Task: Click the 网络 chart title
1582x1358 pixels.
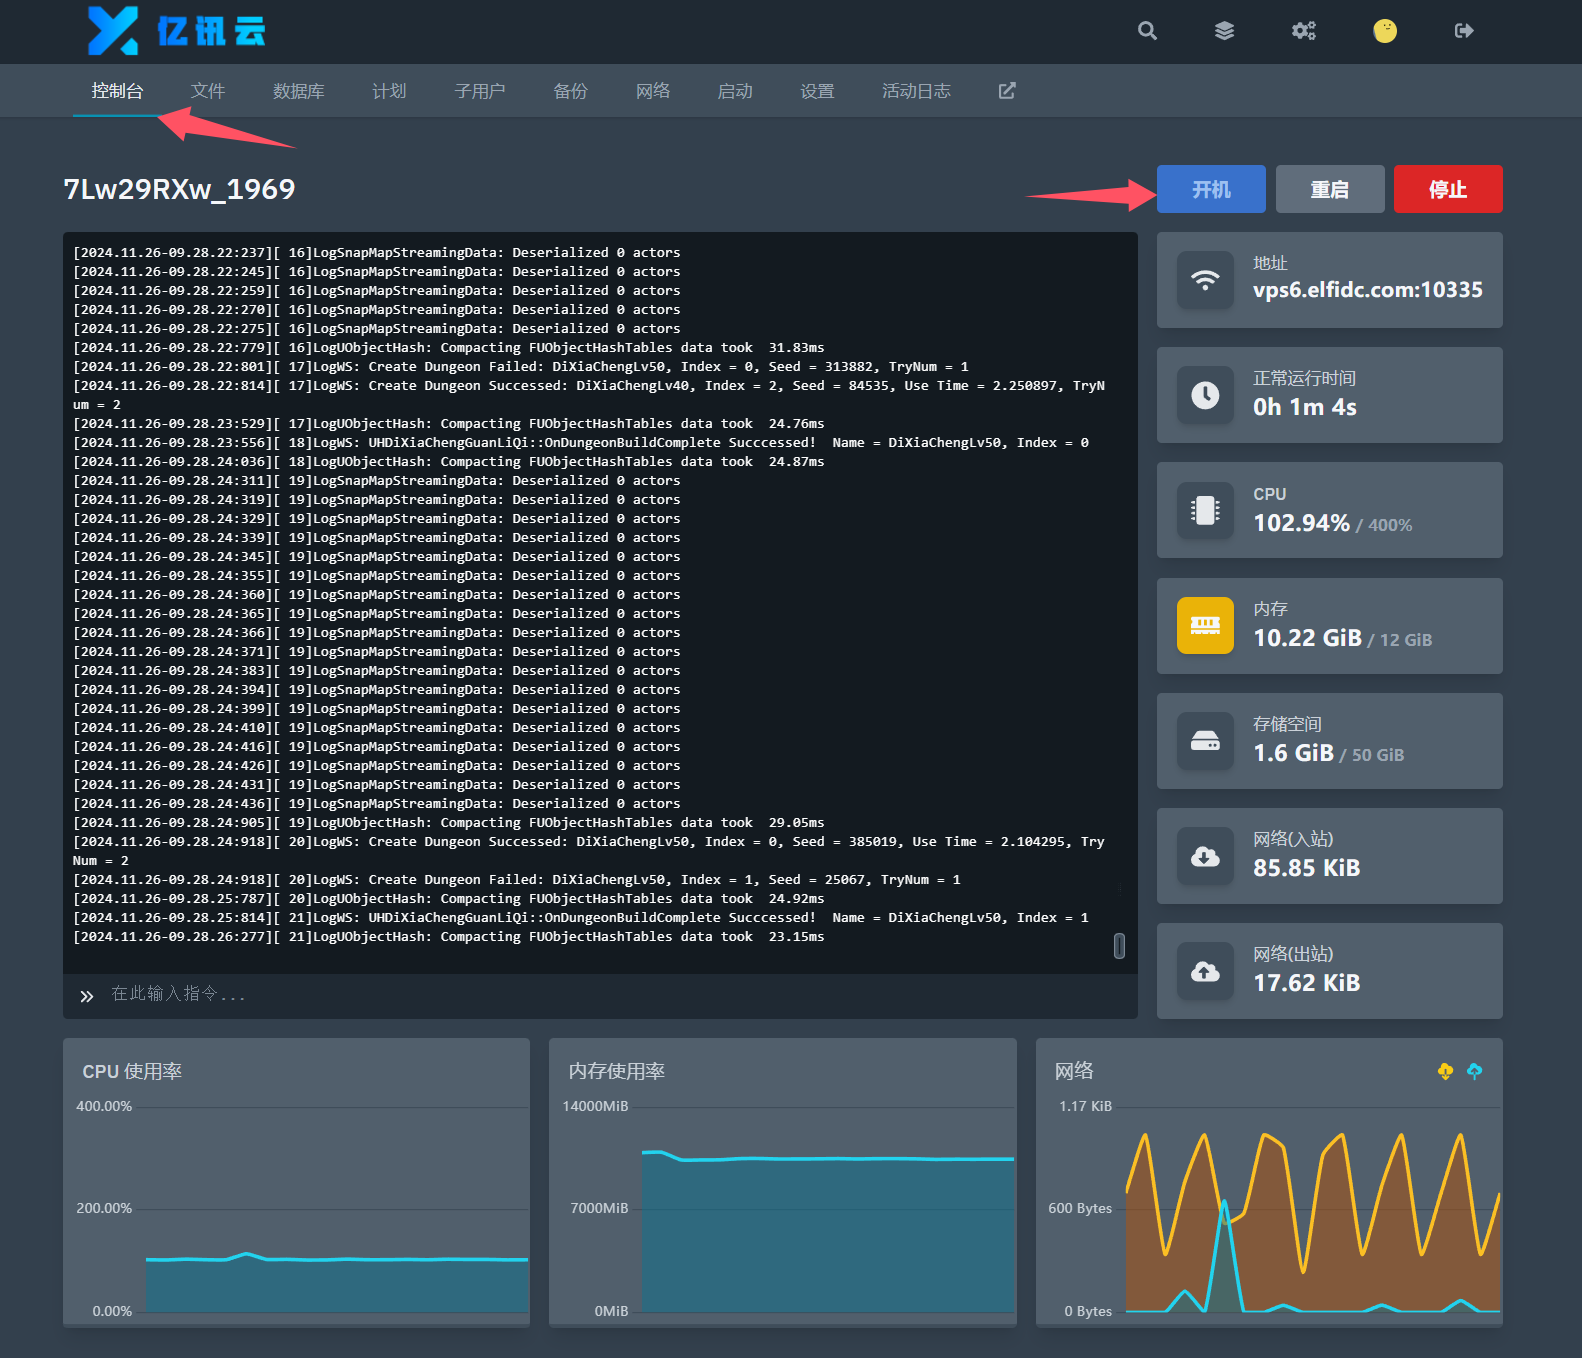Action: (1074, 1071)
